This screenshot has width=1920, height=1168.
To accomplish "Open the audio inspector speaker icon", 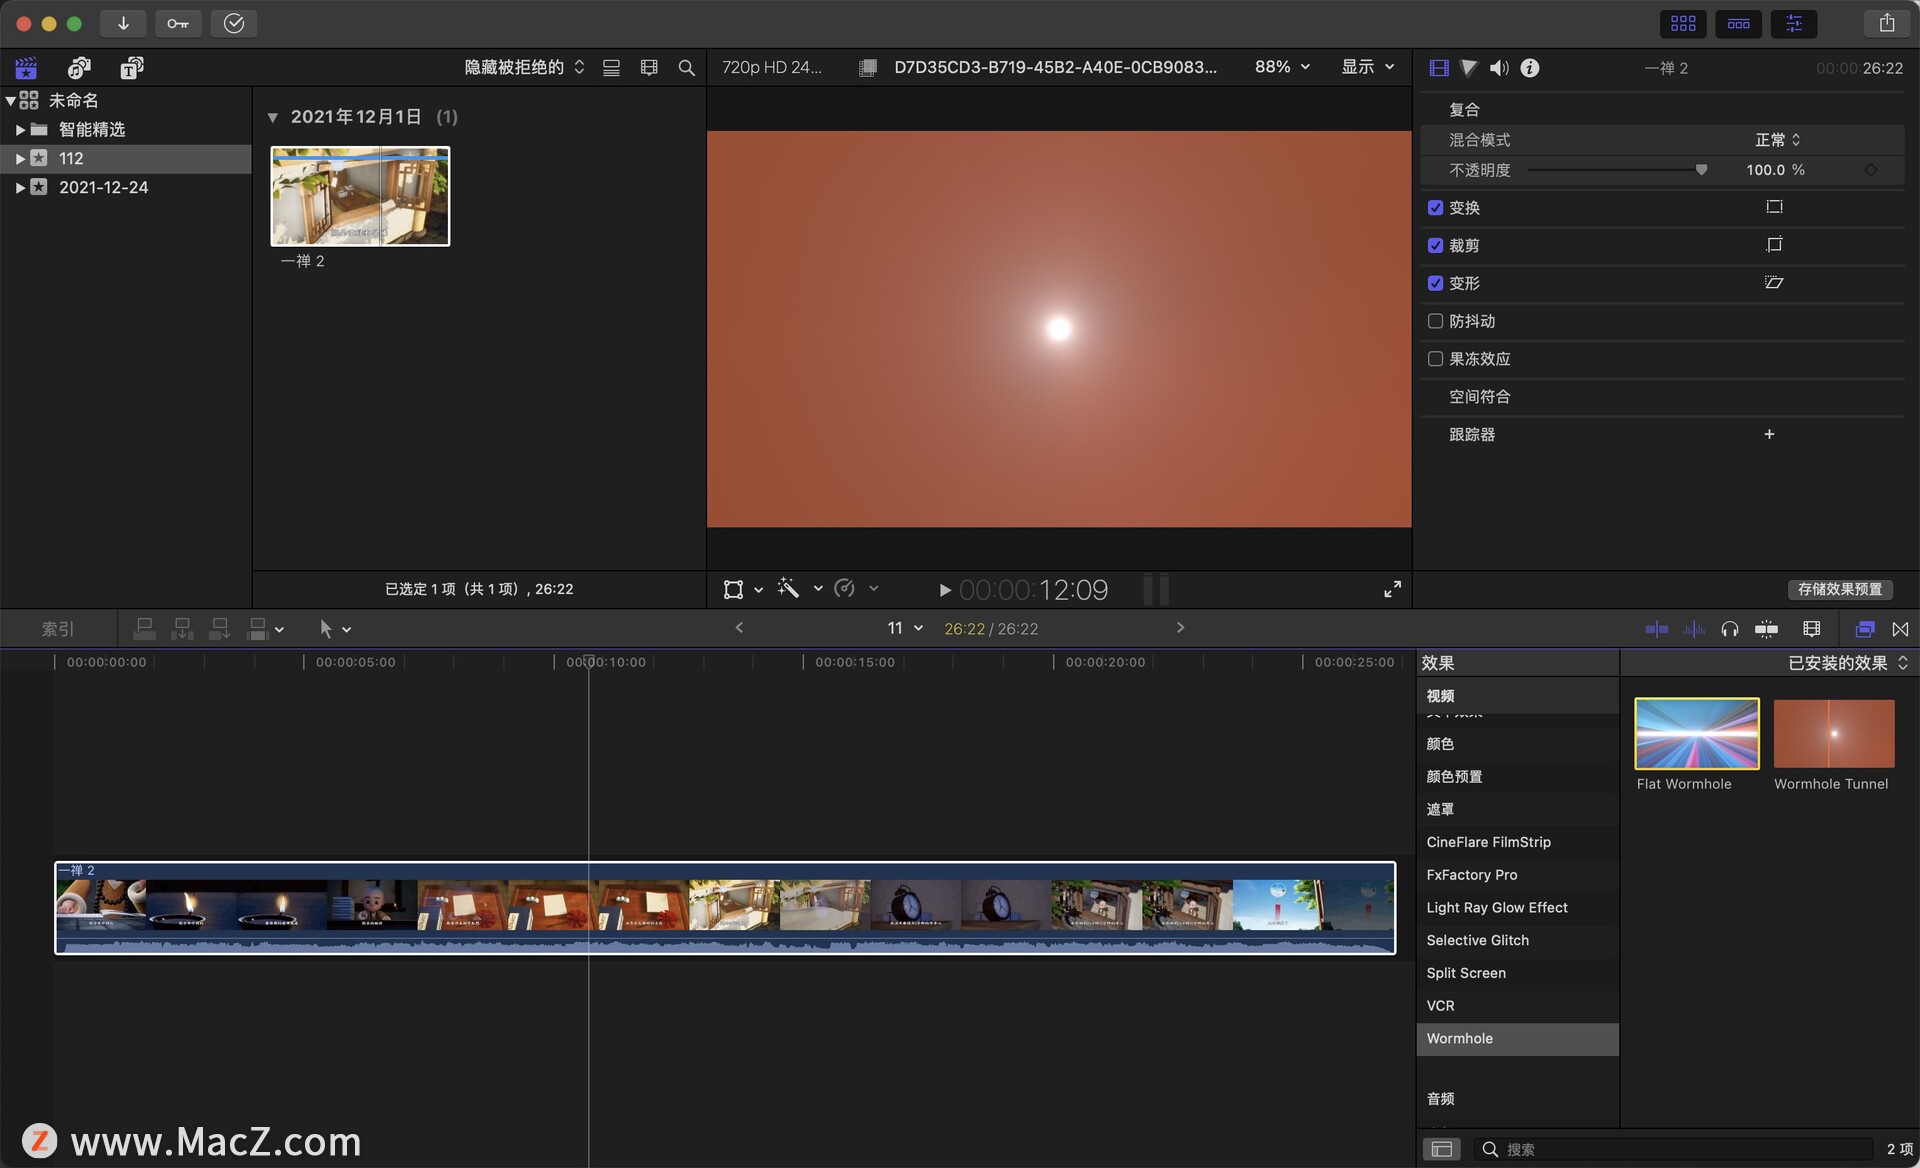I will click(1498, 68).
